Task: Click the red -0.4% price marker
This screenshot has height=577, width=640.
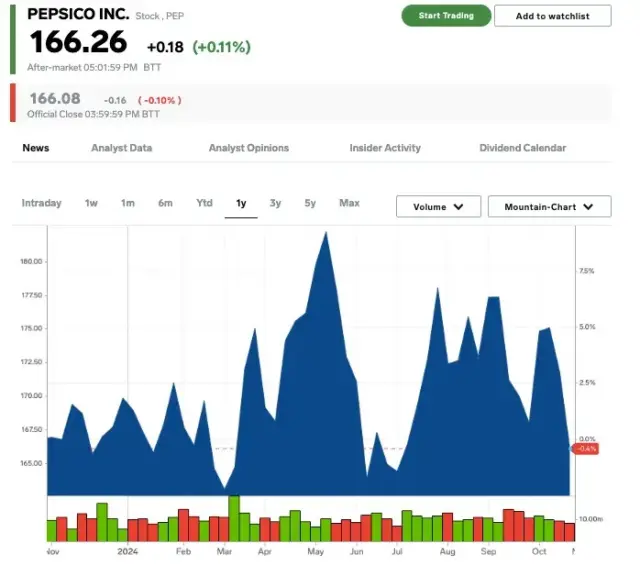Action: coord(585,449)
